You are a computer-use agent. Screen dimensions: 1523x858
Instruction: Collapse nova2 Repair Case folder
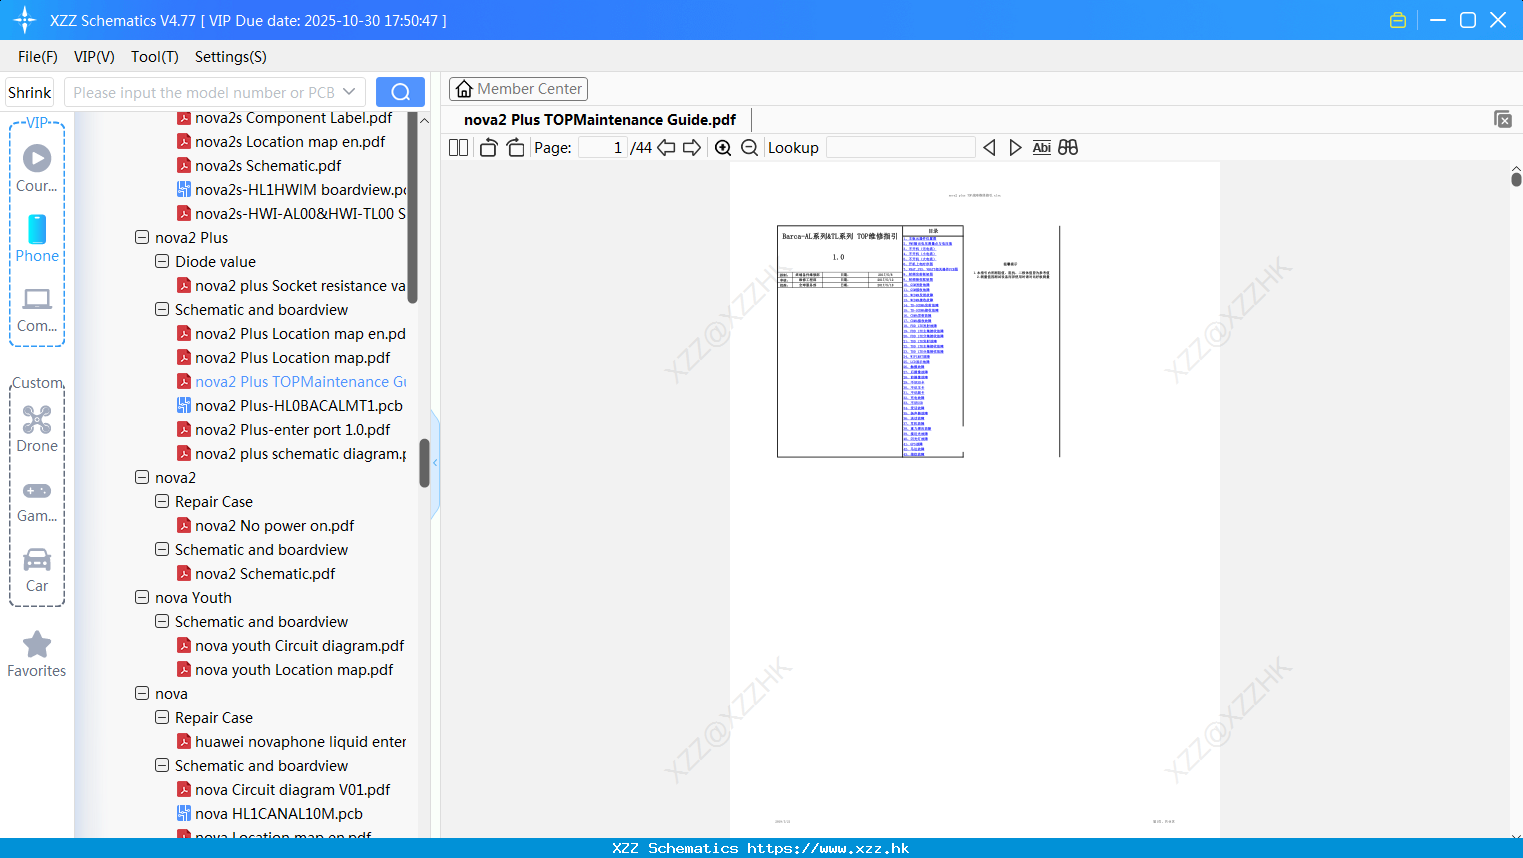pos(162,502)
